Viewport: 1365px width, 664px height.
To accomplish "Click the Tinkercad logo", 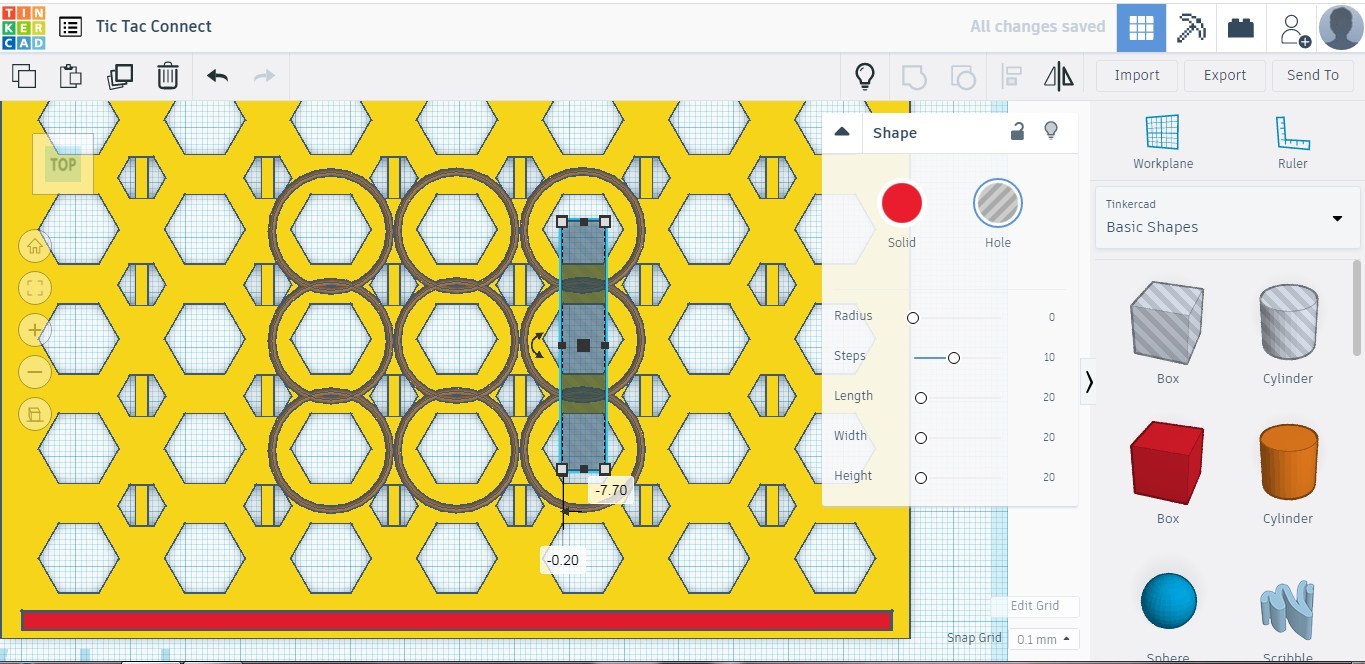I will tap(24, 27).
